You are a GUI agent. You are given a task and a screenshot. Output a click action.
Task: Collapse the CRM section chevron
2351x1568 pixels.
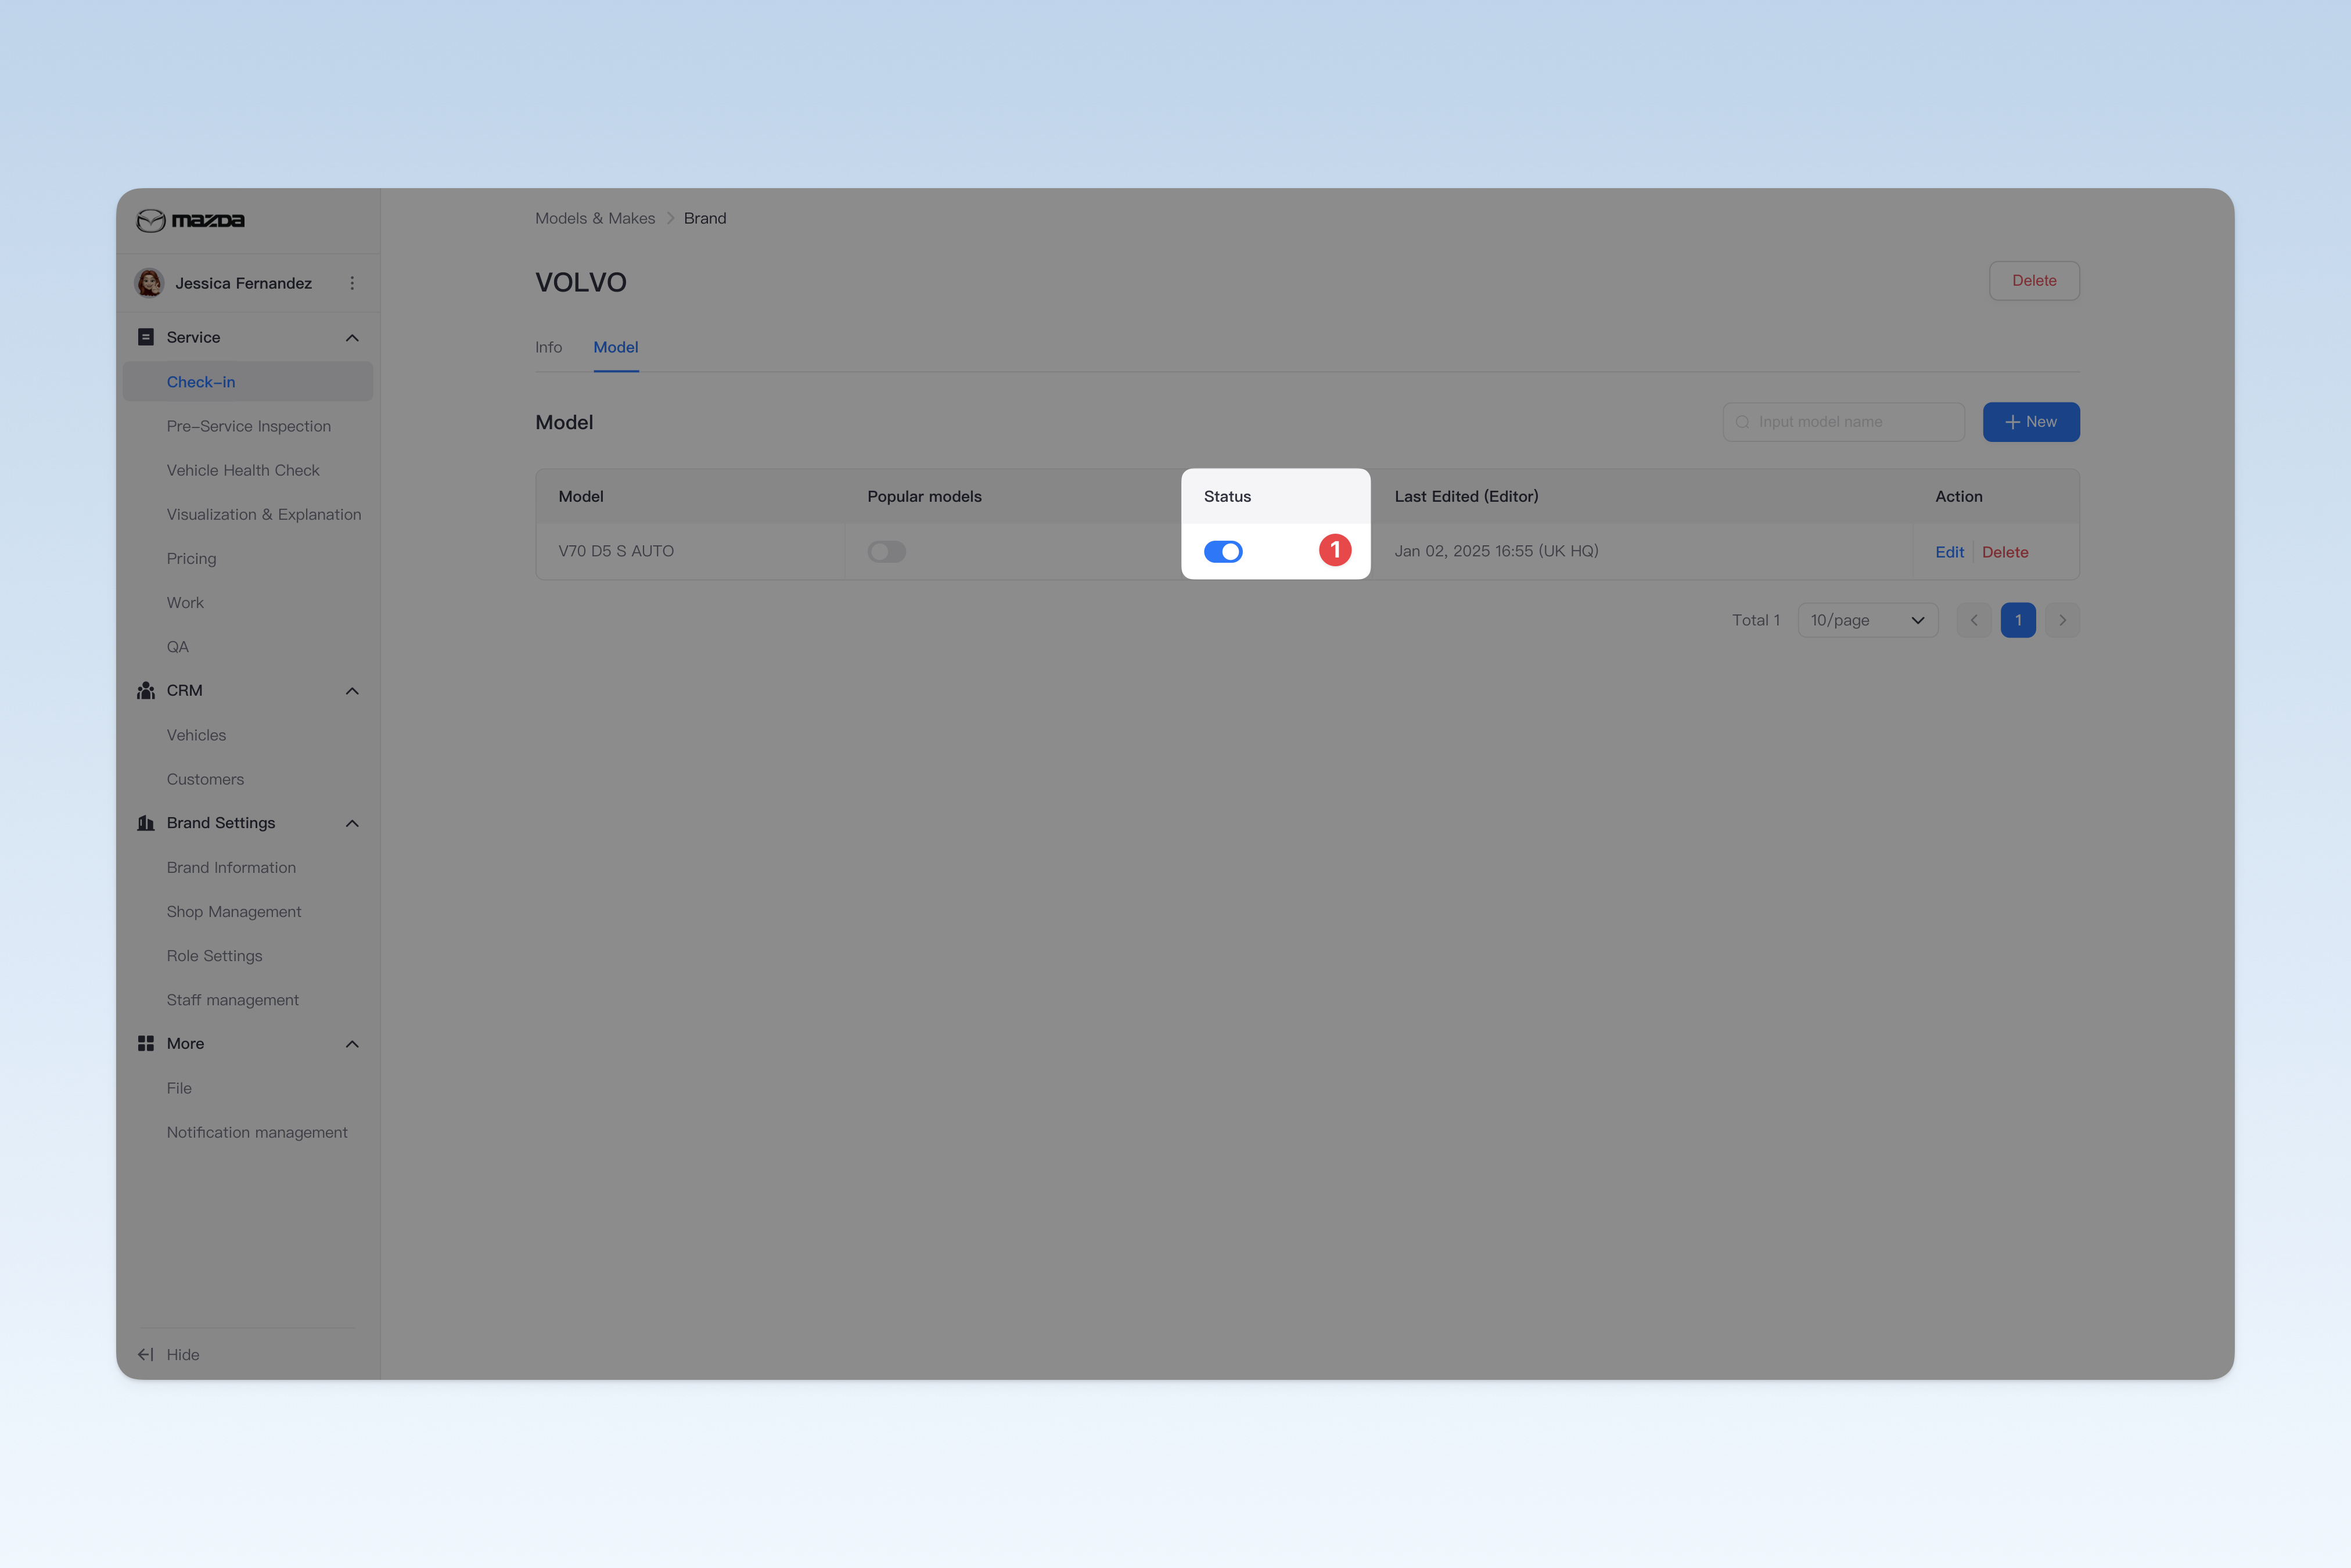pos(352,691)
